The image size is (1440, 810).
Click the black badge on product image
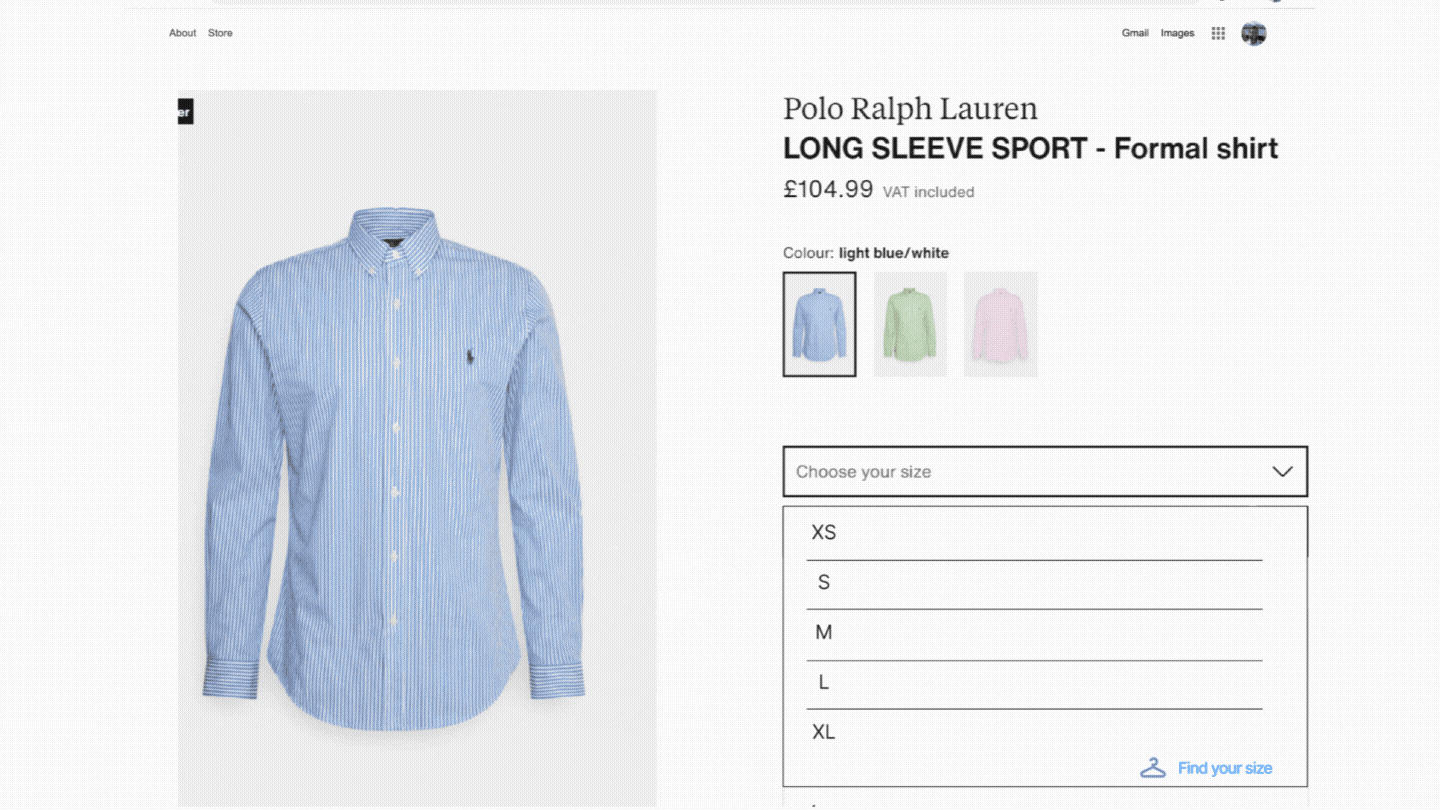(x=185, y=112)
